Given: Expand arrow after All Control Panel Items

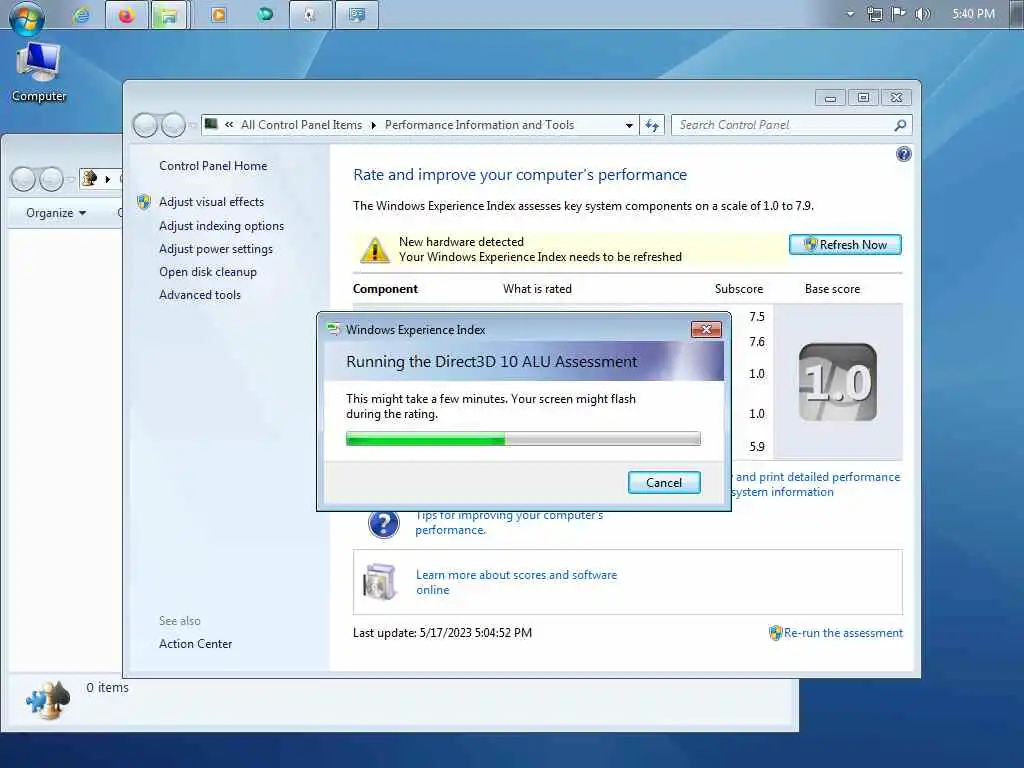Looking at the screenshot, I should (374, 125).
